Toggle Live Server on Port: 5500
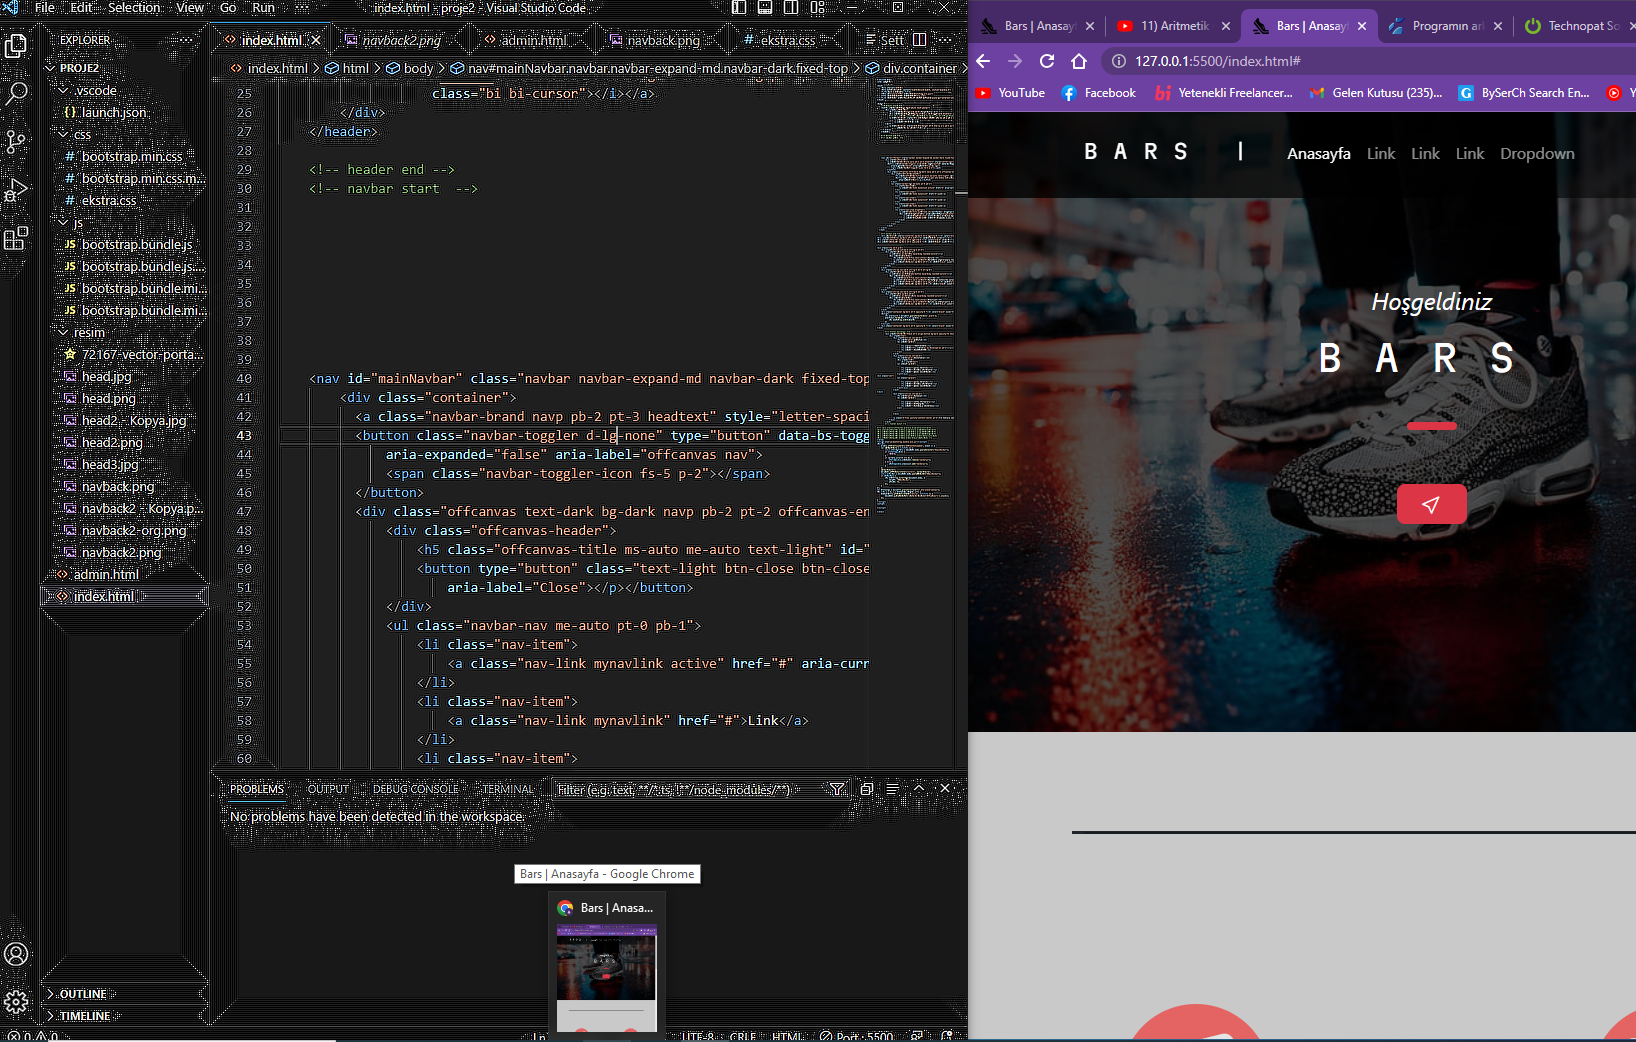Screen dimensions: 1636x1042 click(x=856, y=1036)
